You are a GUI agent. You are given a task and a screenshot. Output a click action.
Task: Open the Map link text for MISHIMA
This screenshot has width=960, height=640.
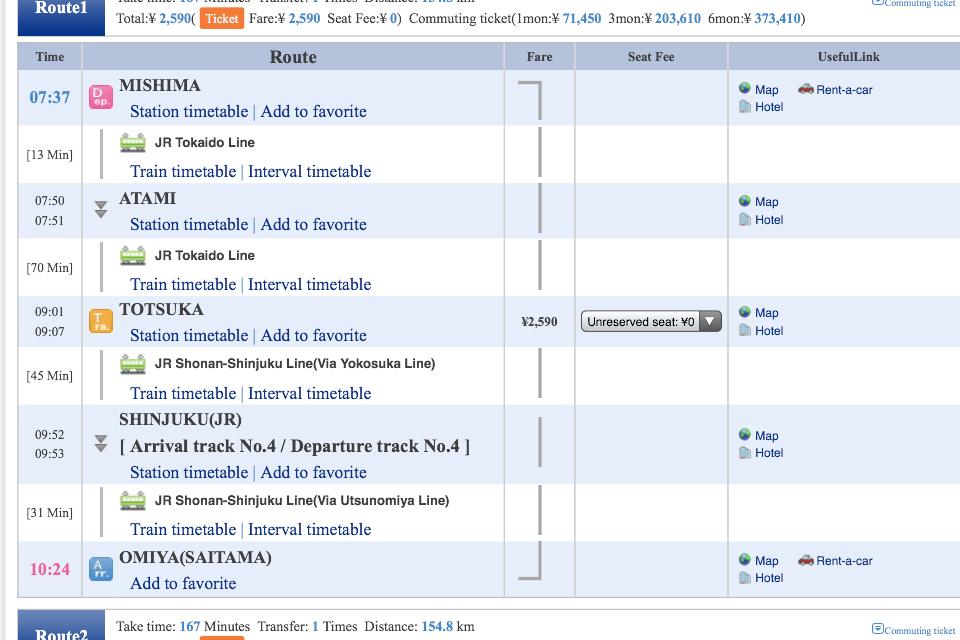[767, 89]
